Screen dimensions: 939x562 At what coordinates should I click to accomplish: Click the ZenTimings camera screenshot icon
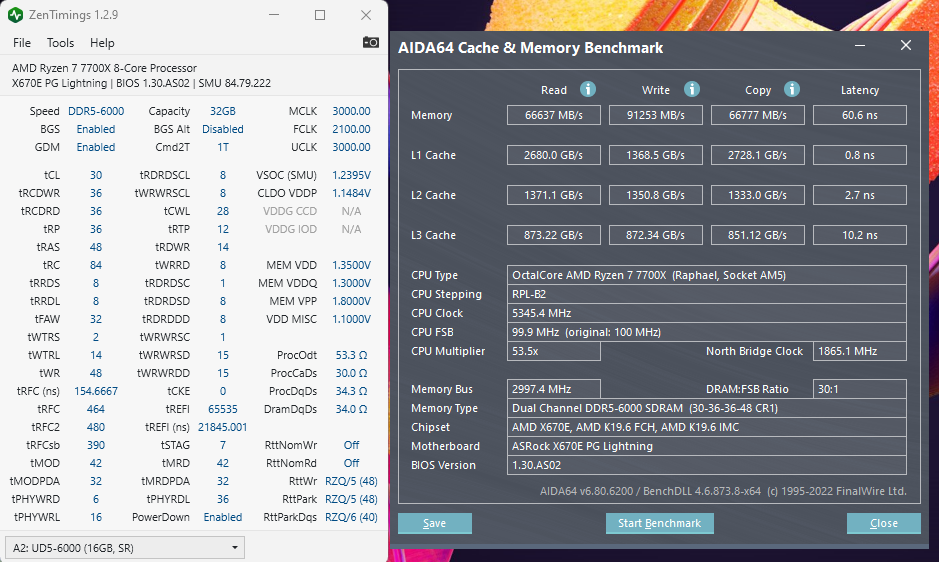point(371,43)
